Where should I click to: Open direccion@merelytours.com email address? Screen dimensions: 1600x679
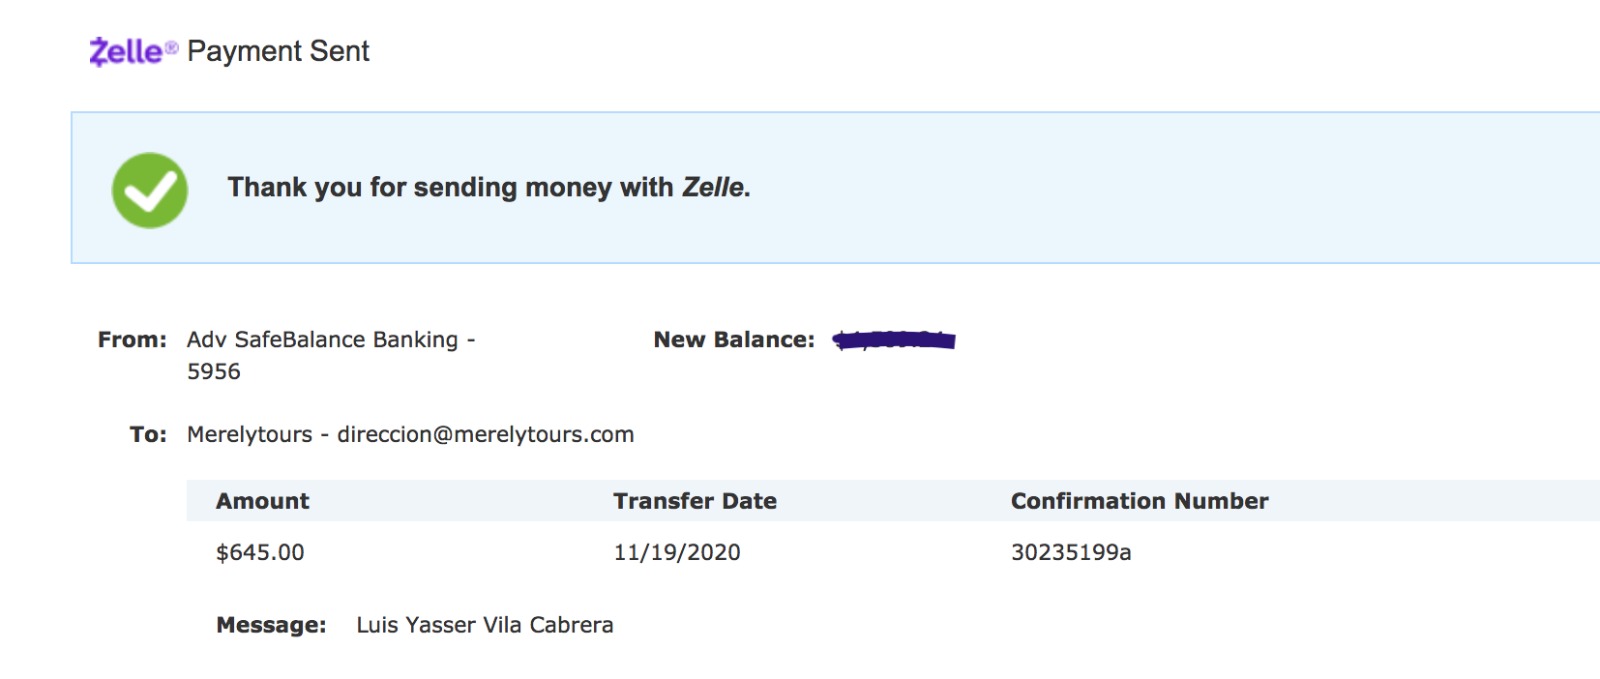485,435
